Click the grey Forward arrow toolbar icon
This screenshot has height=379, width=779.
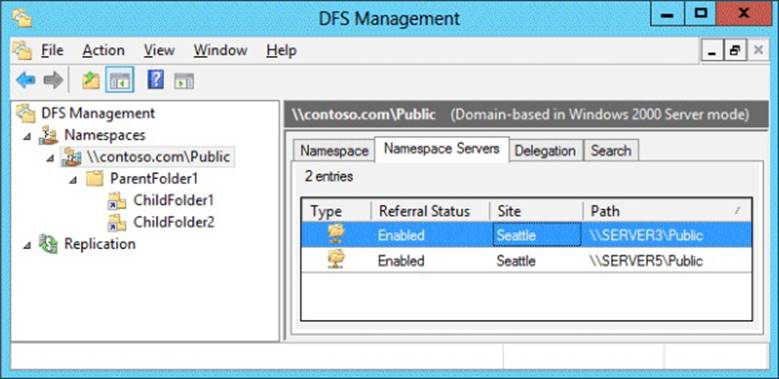click(53, 80)
